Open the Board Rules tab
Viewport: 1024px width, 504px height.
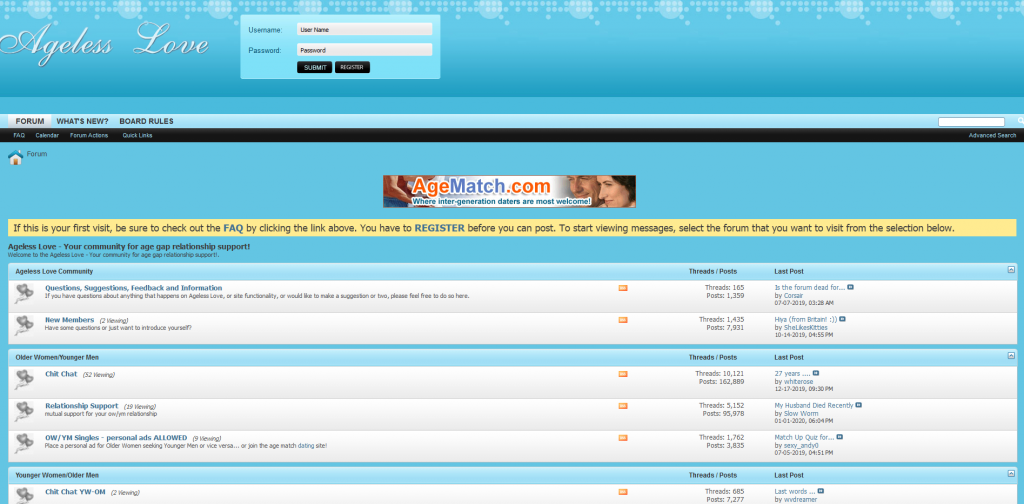146,121
